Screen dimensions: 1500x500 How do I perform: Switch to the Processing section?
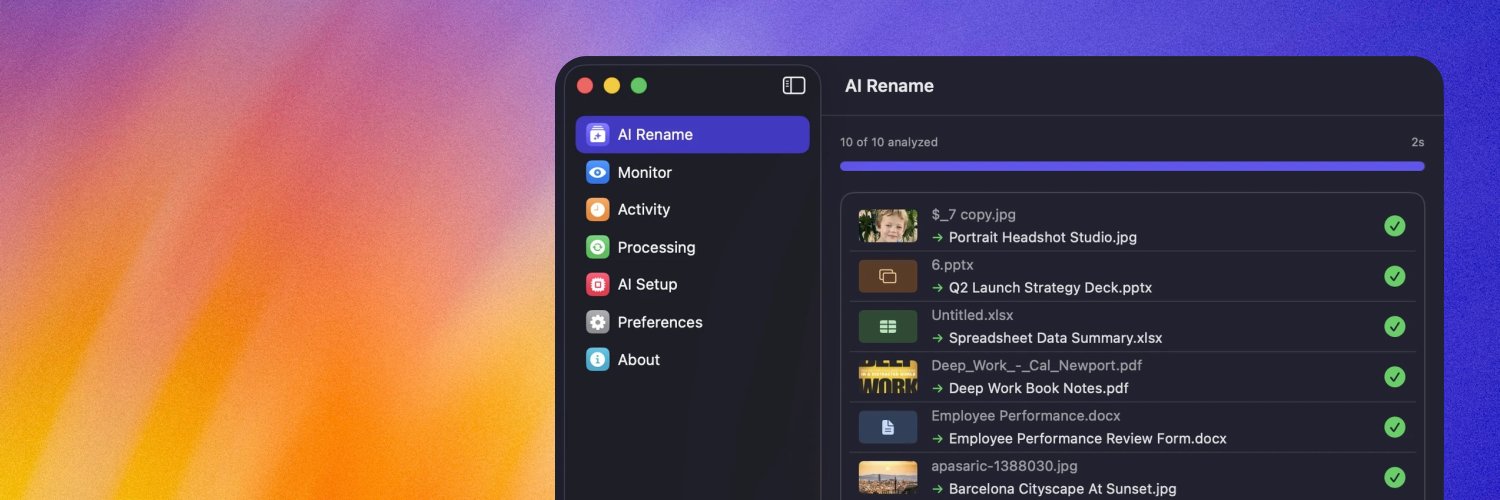[x=692, y=247]
